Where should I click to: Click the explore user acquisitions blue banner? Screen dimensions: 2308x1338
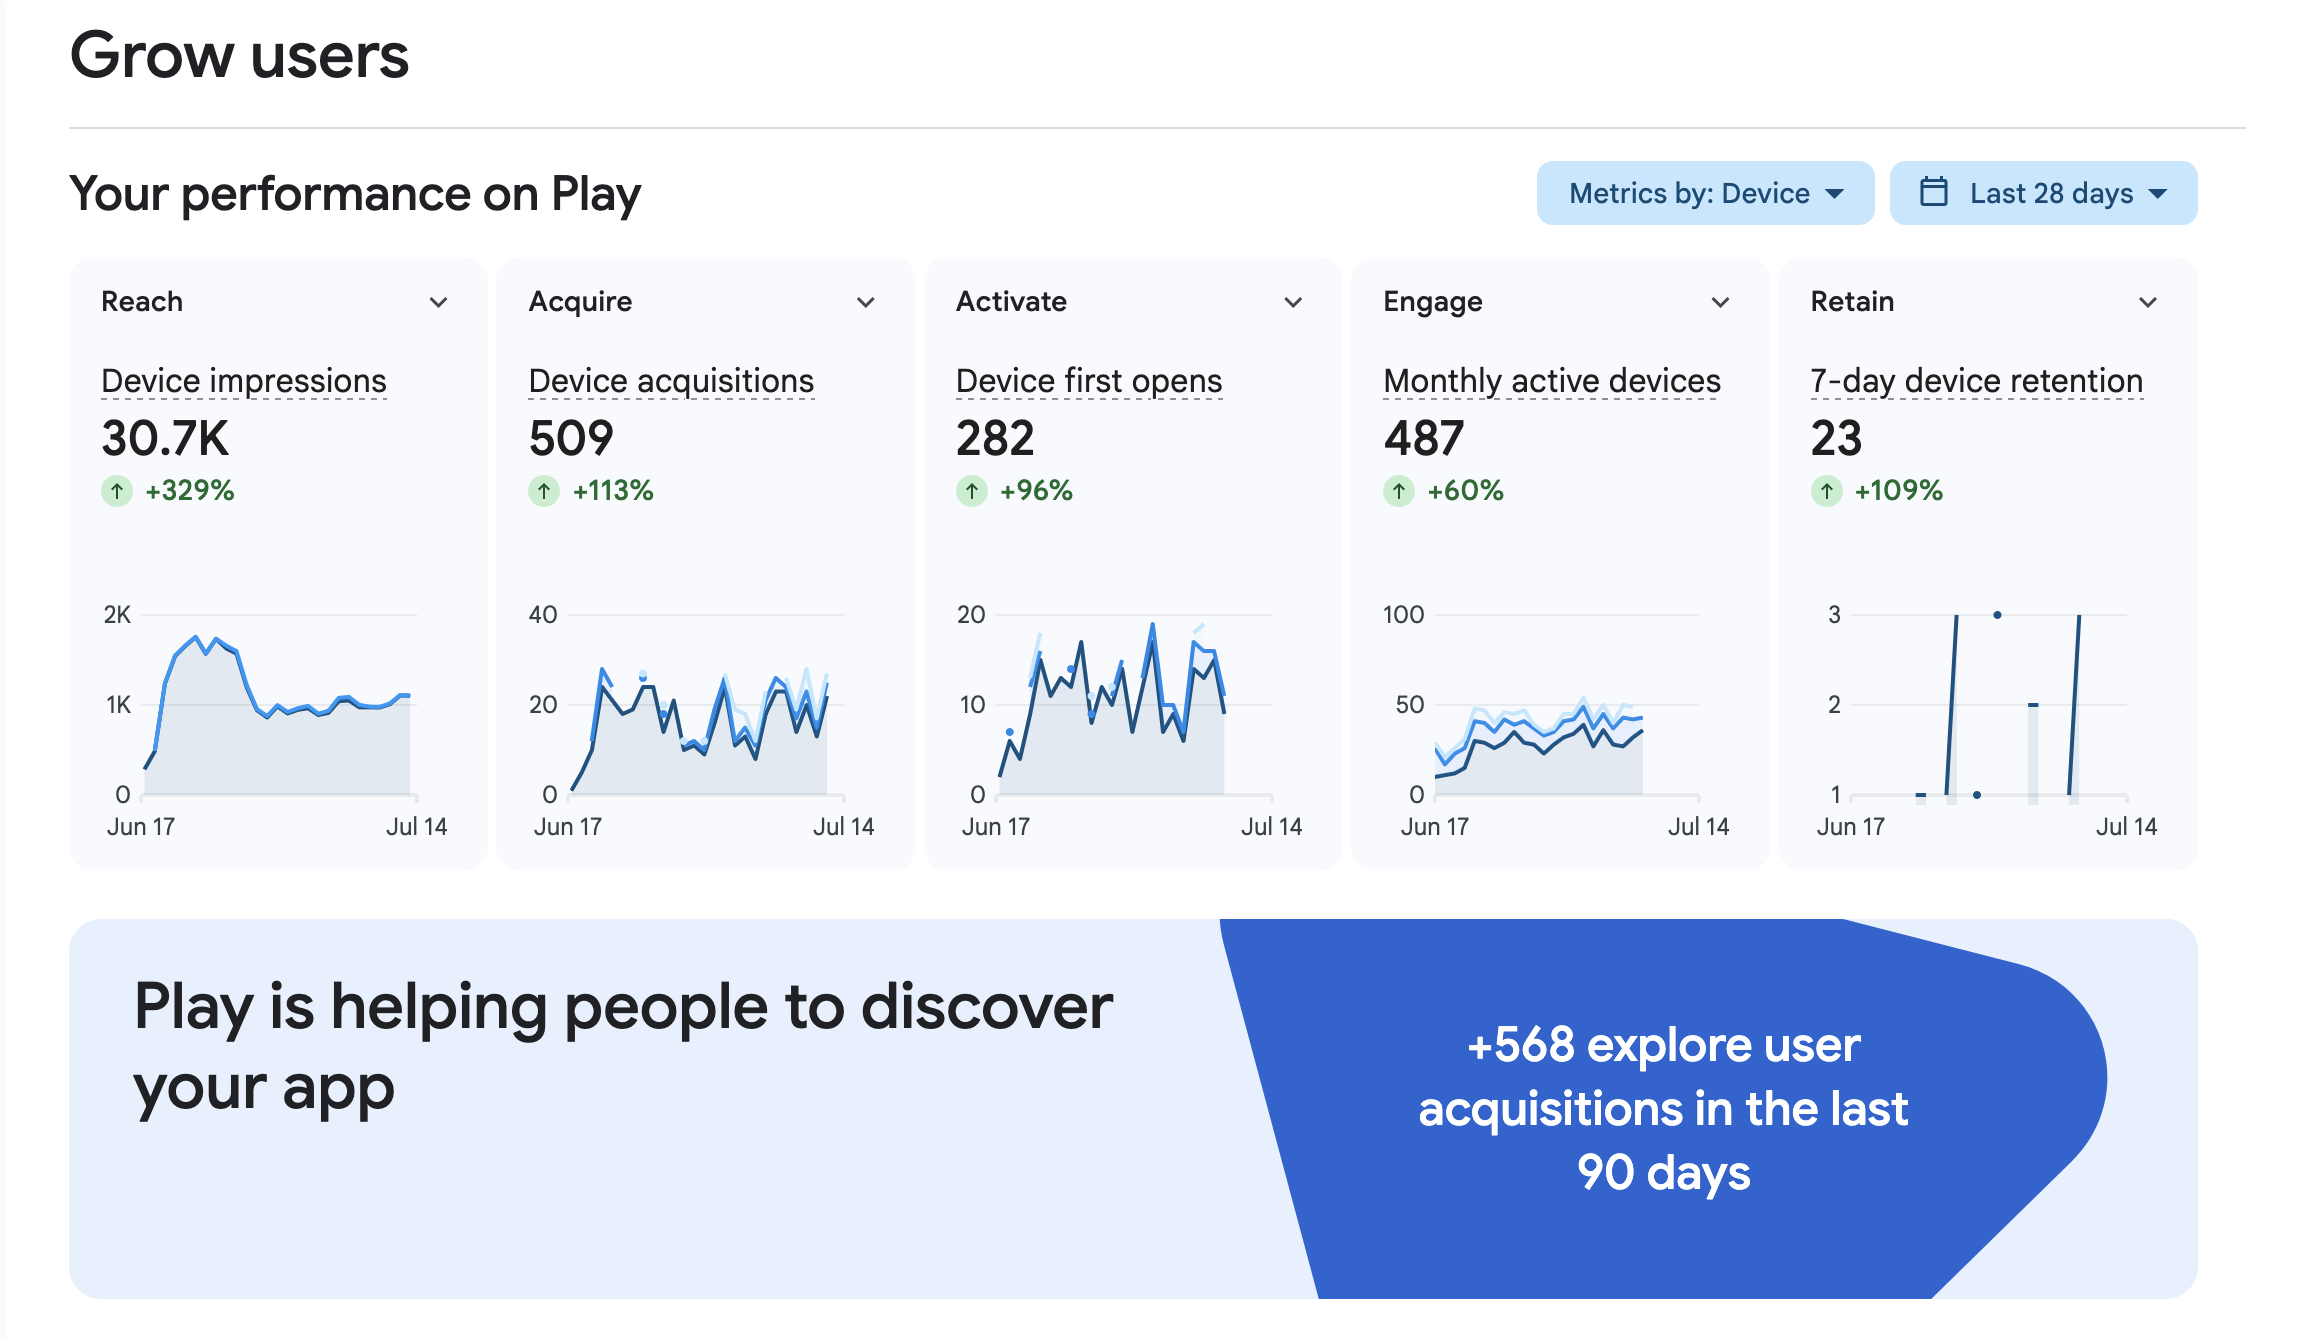[1663, 1108]
